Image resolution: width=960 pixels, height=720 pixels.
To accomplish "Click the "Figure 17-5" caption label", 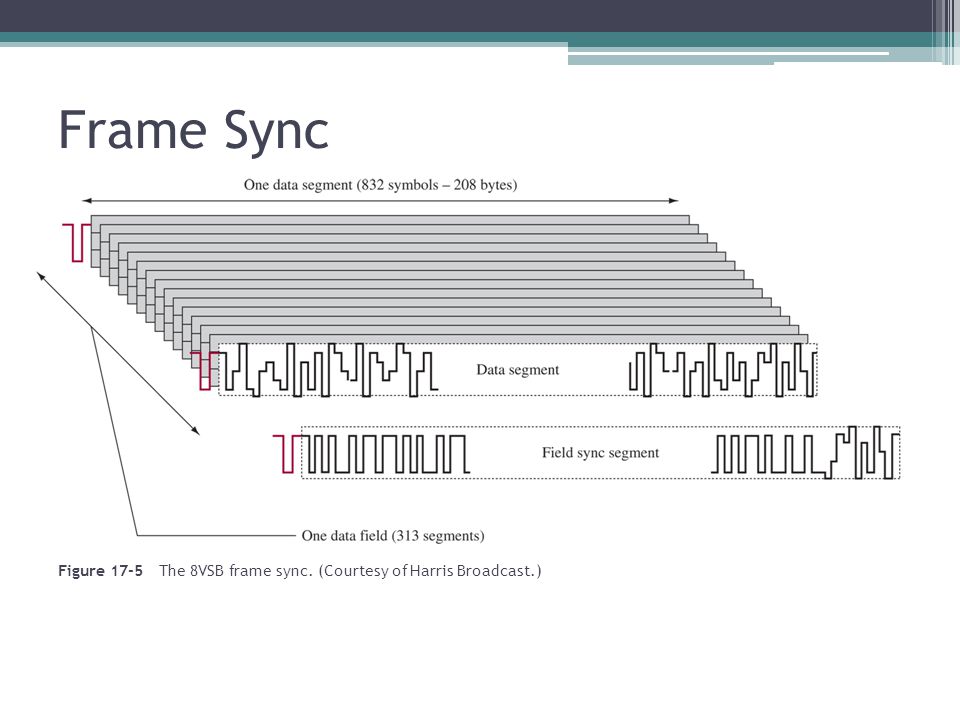I will [100, 571].
